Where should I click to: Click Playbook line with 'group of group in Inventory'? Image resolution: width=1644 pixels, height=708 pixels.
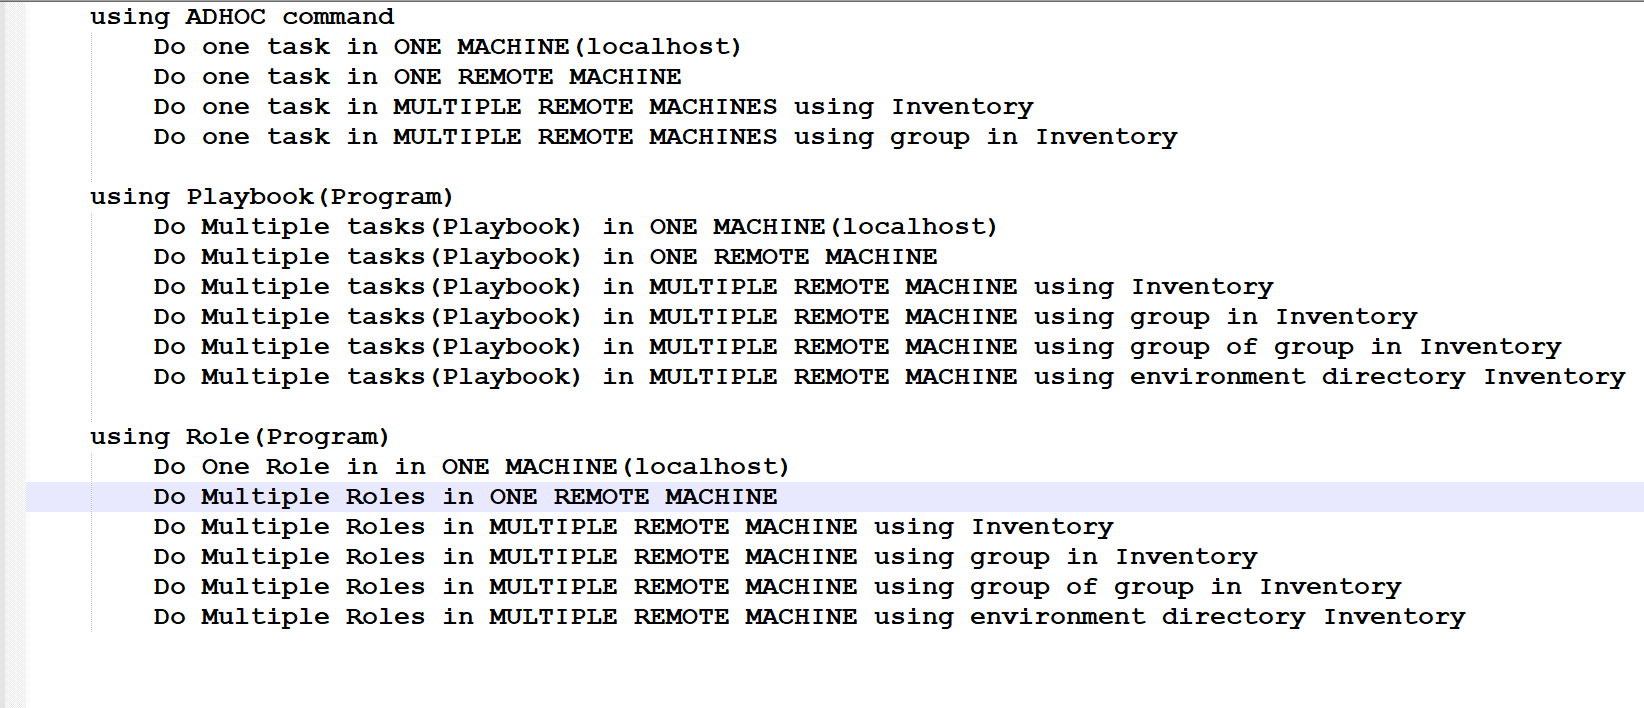[857, 347]
